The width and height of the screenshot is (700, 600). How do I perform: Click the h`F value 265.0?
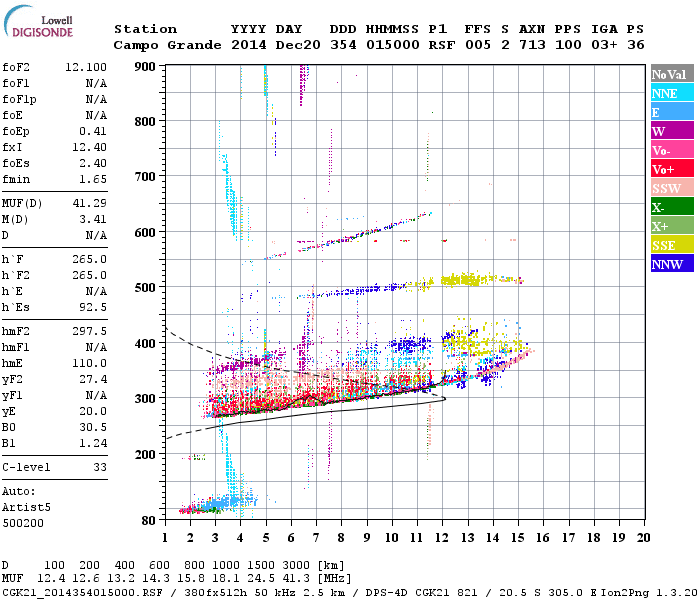click(89, 259)
